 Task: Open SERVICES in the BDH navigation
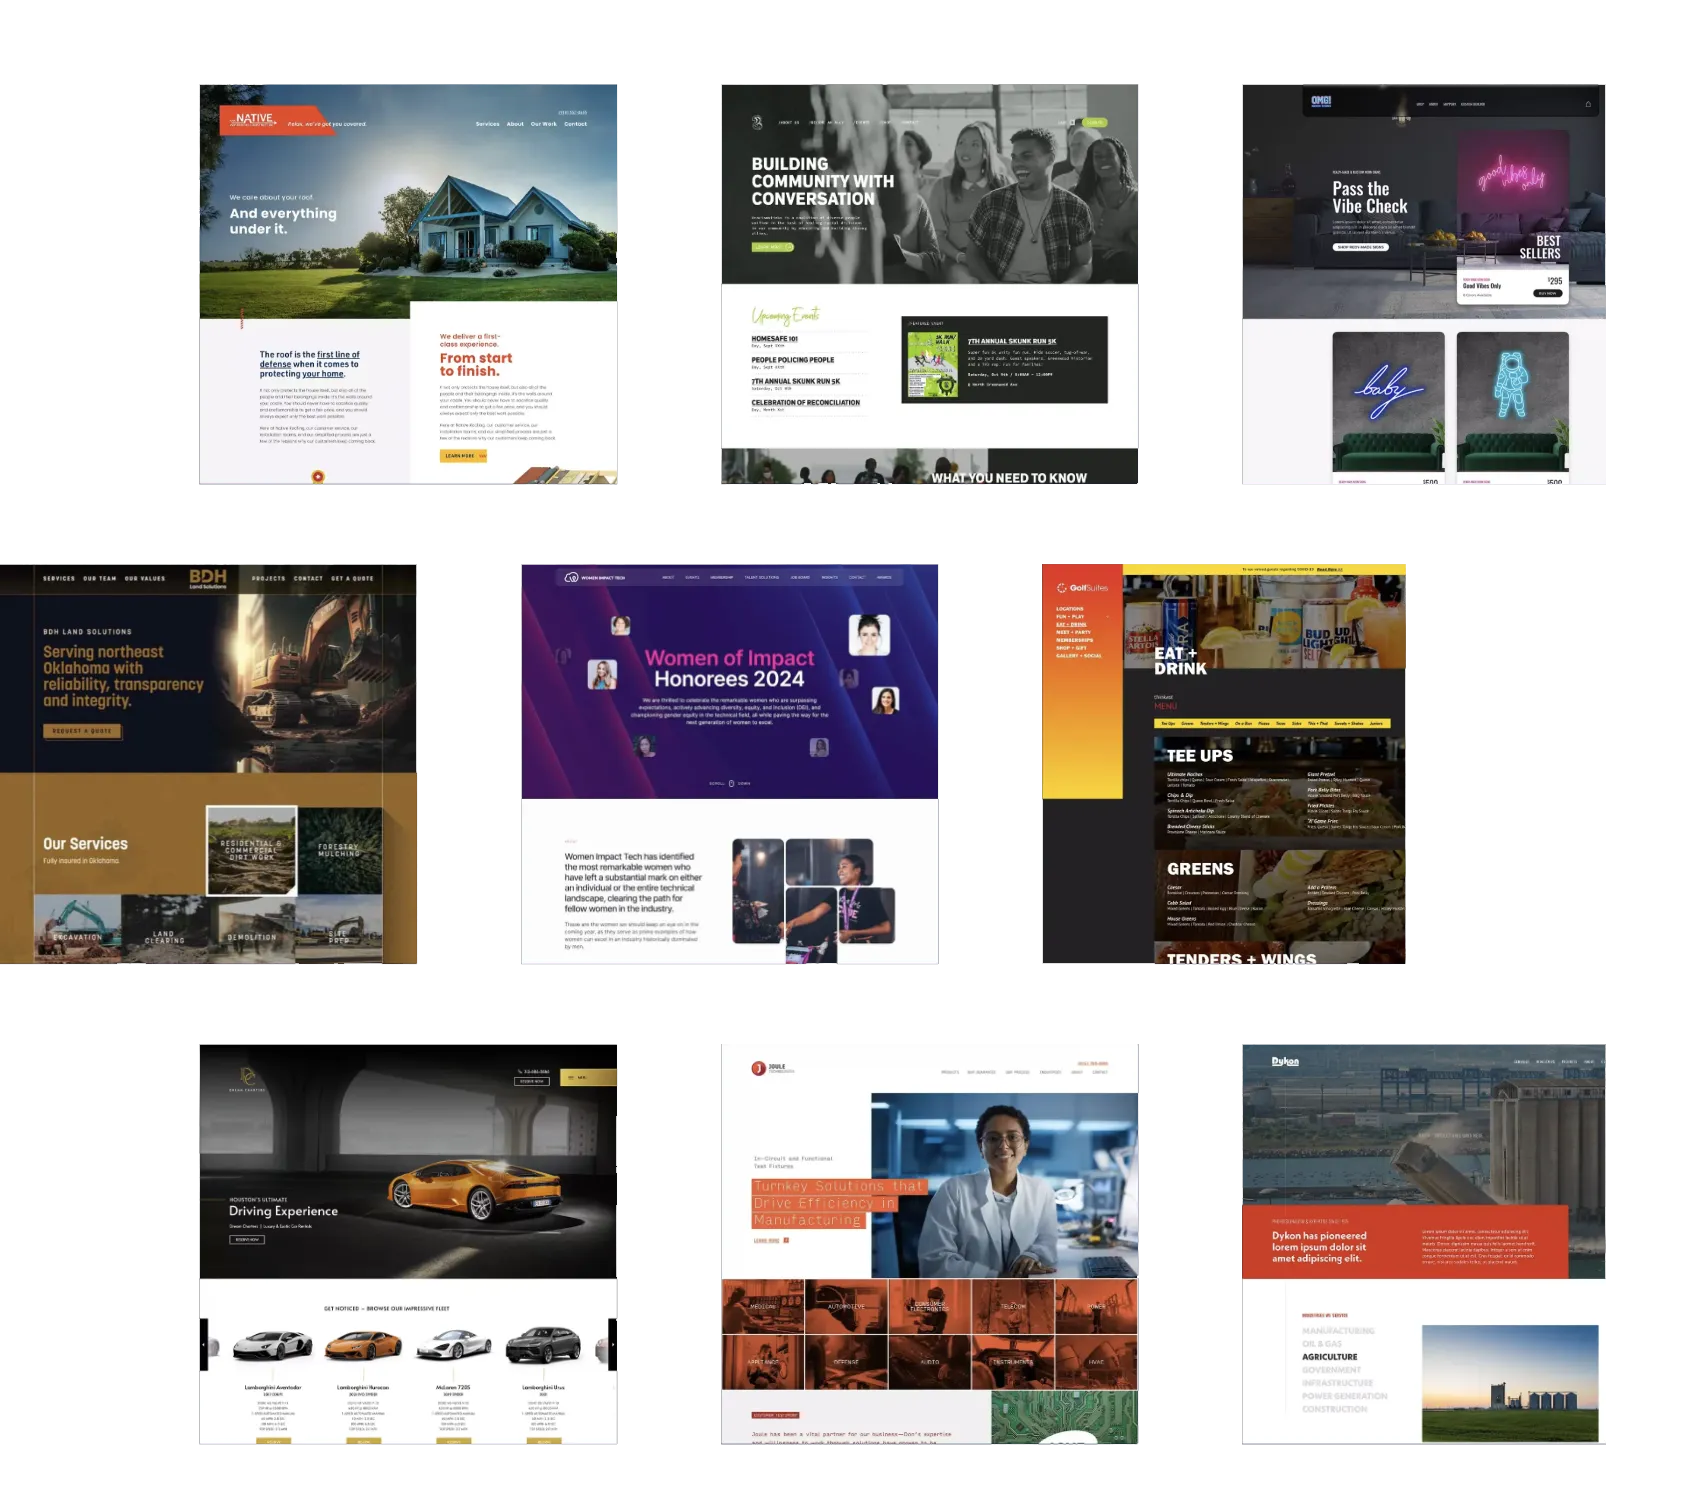(x=59, y=578)
